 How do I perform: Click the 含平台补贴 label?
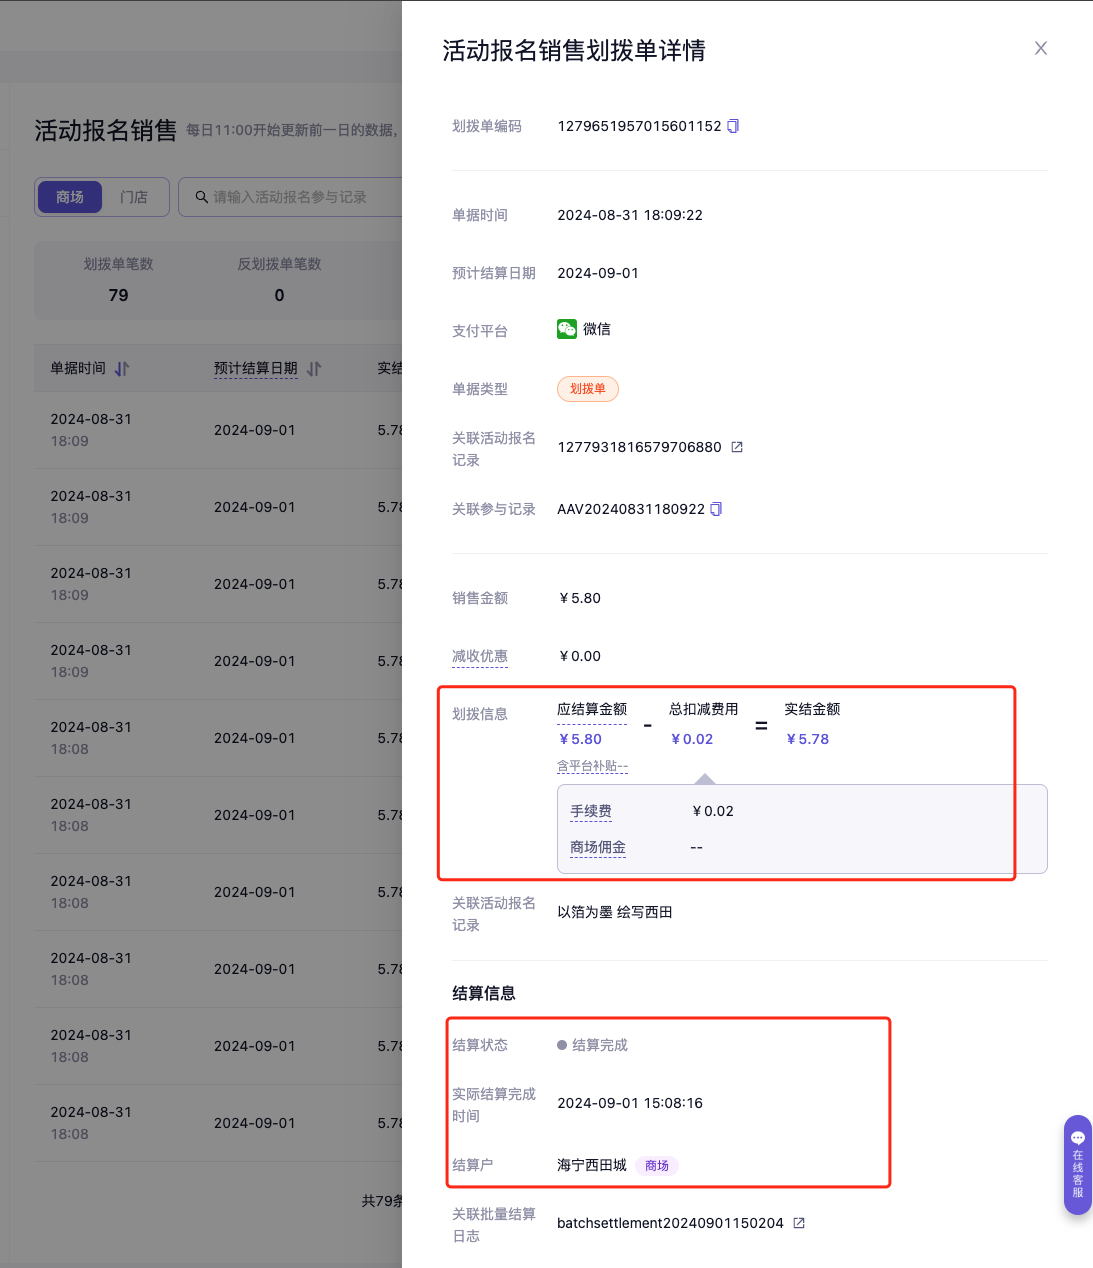click(592, 766)
